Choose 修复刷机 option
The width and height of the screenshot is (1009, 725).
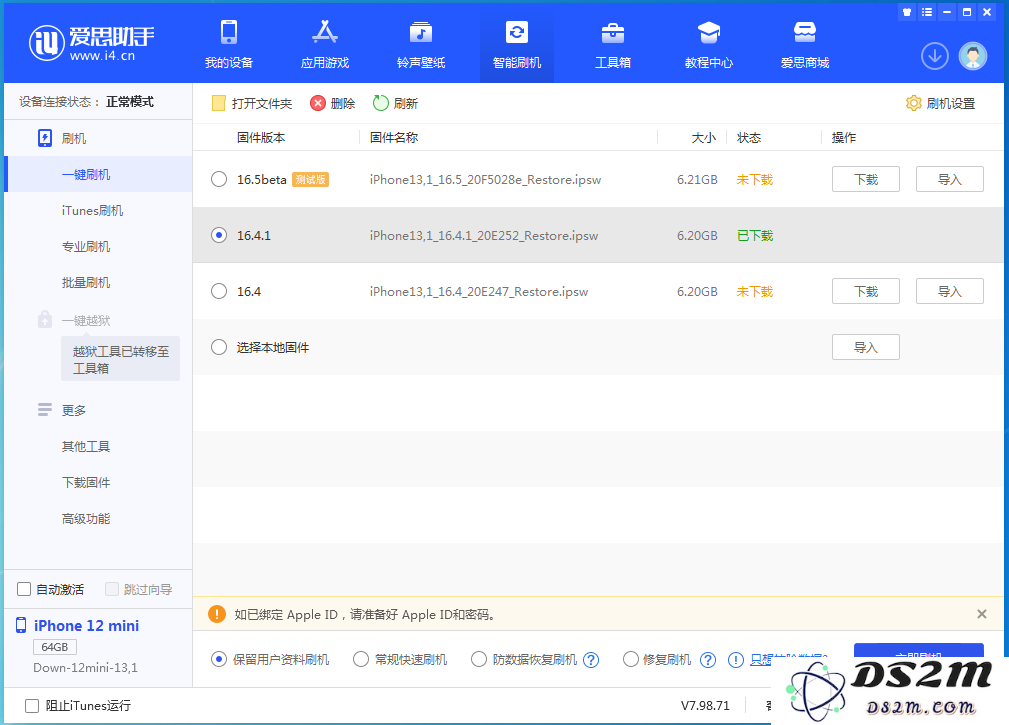click(x=631, y=659)
